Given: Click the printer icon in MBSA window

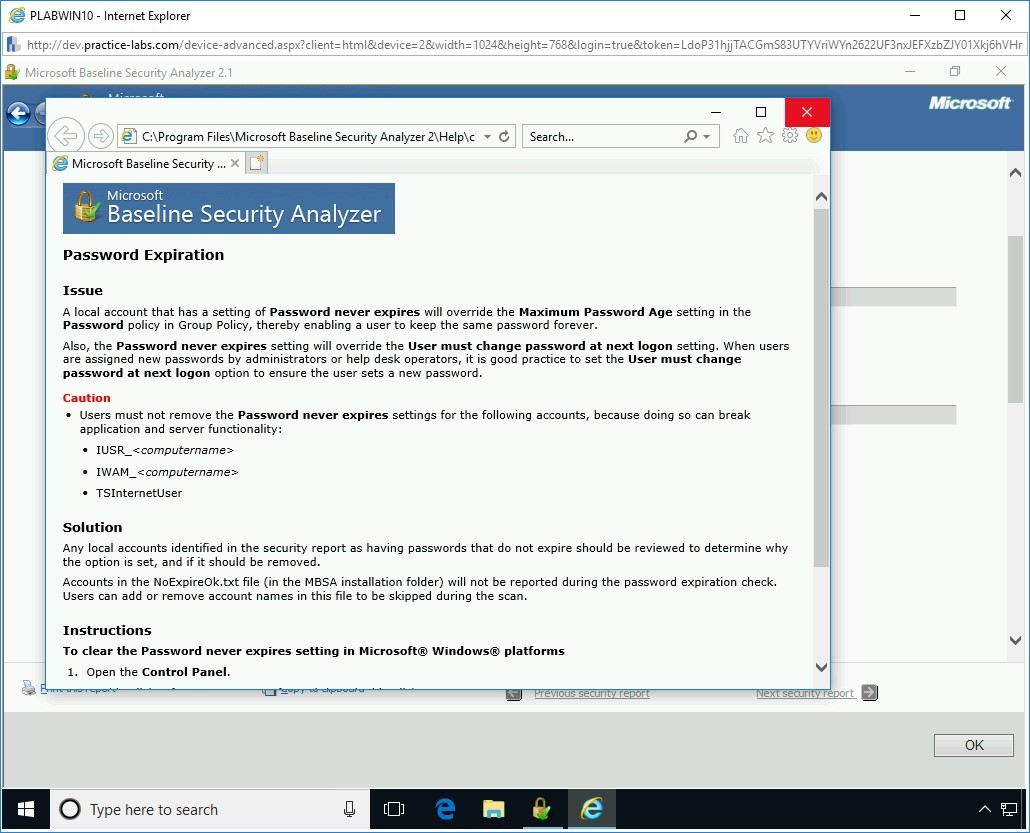Looking at the screenshot, I should pyautogui.click(x=28, y=688).
